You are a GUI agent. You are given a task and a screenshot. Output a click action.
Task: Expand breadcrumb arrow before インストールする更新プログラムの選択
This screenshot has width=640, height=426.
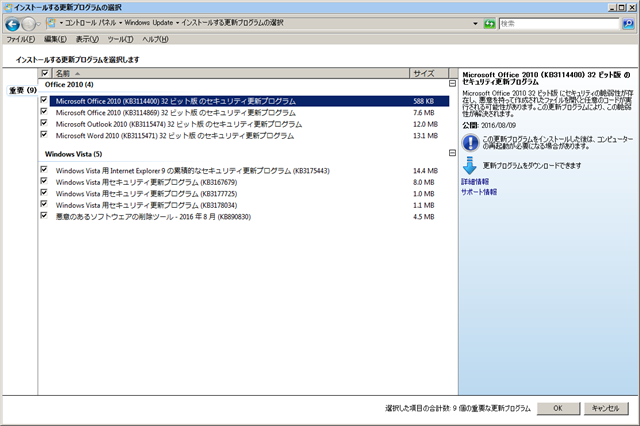pyautogui.click(x=178, y=23)
